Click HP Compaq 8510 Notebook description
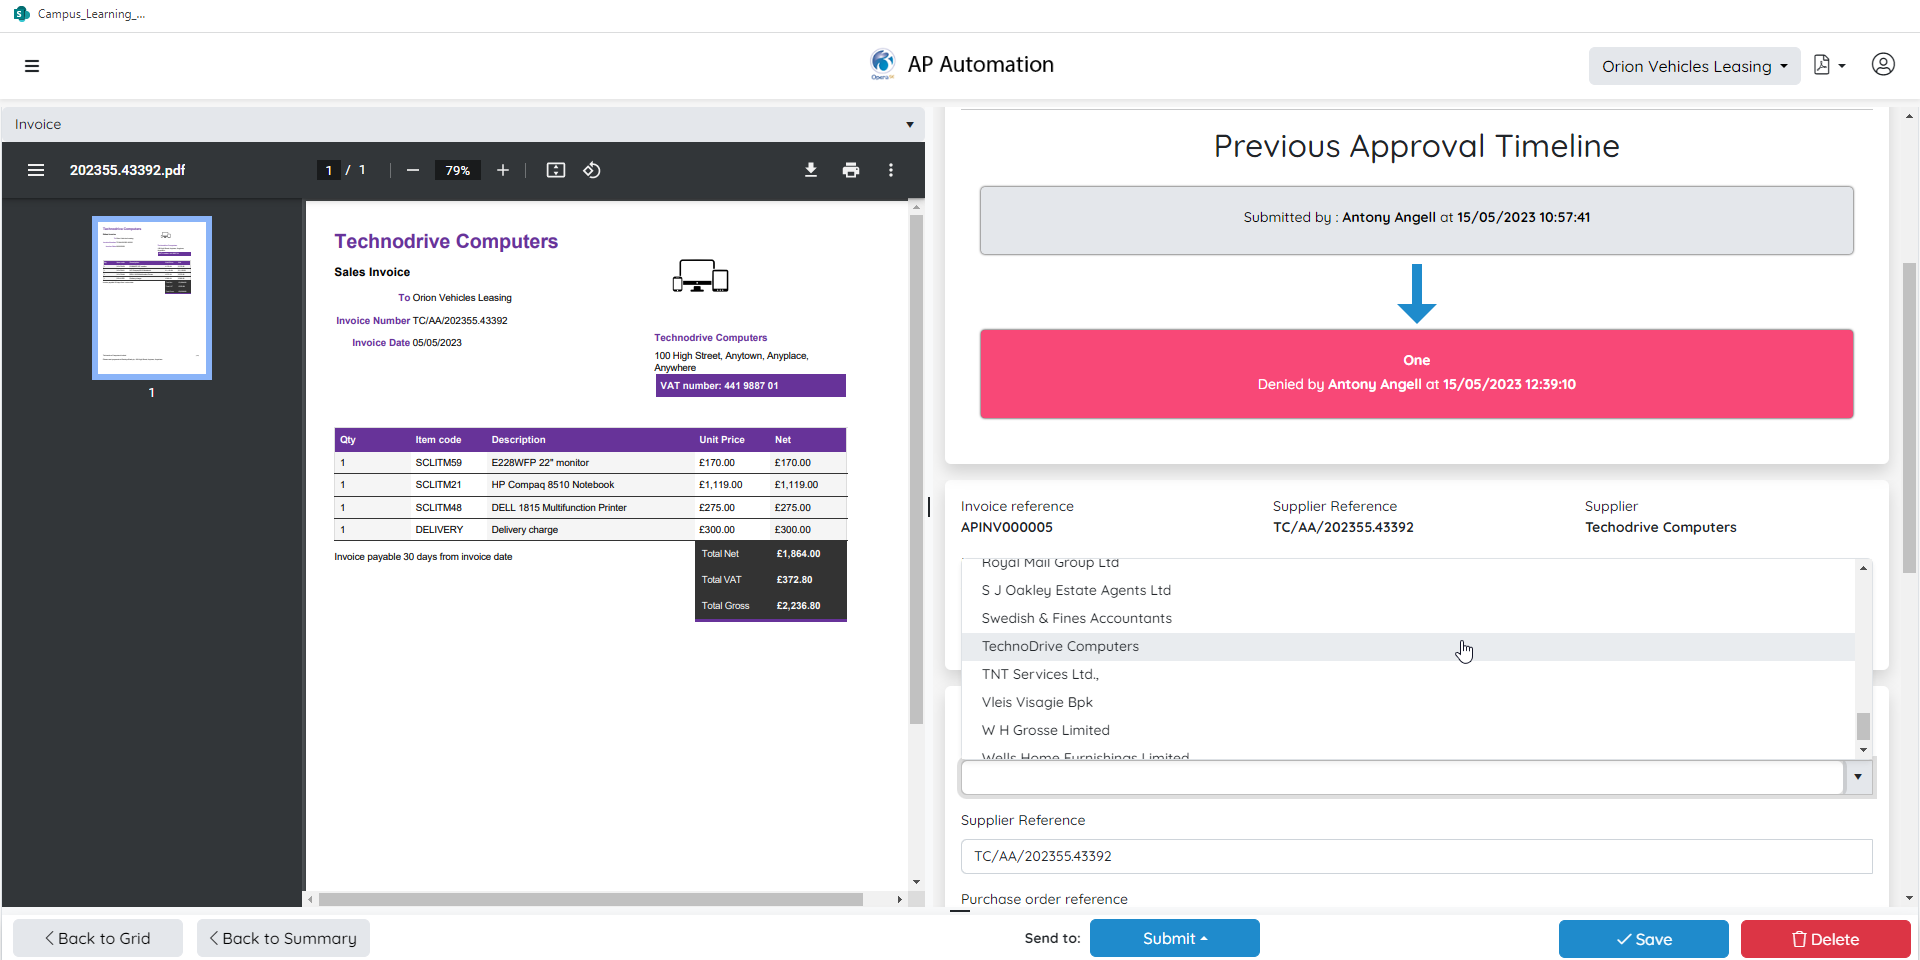Image resolution: width=1920 pixels, height=960 pixels. 552,485
